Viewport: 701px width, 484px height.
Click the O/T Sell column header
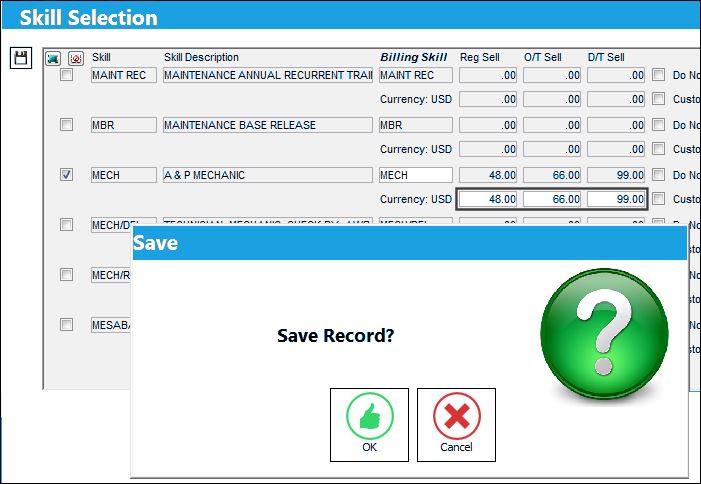coord(543,57)
